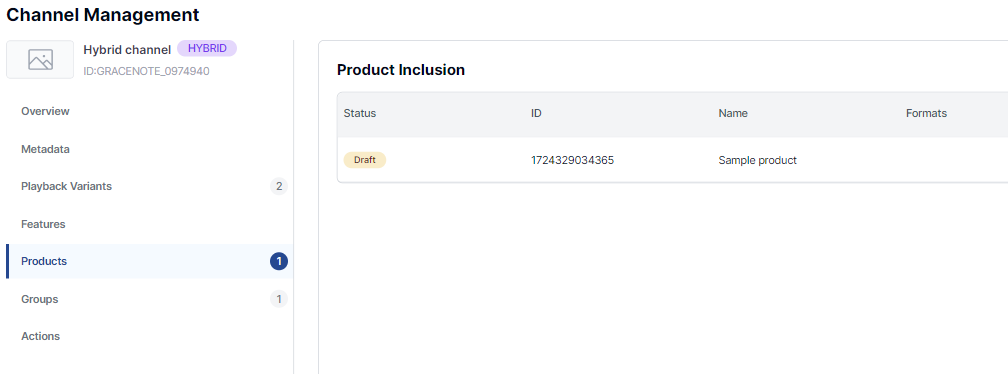
Task: Navigate to the Groups section
Action: click(39, 299)
